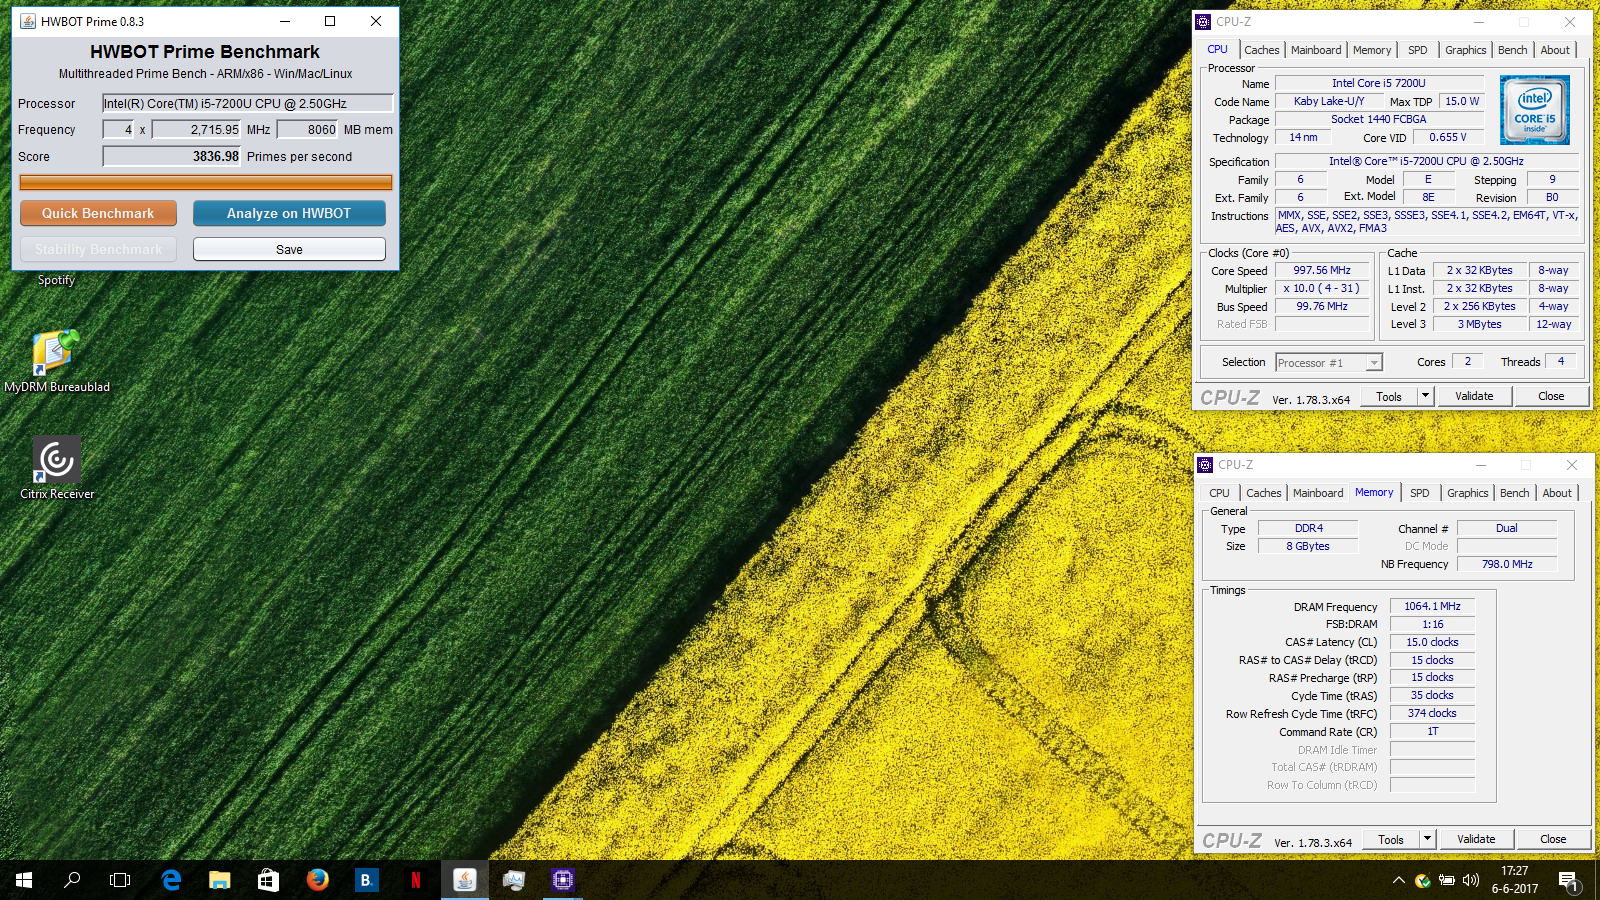The height and width of the screenshot is (900, 1600).
Task: Click Quick Benchmark button
Action: point(98,213)
